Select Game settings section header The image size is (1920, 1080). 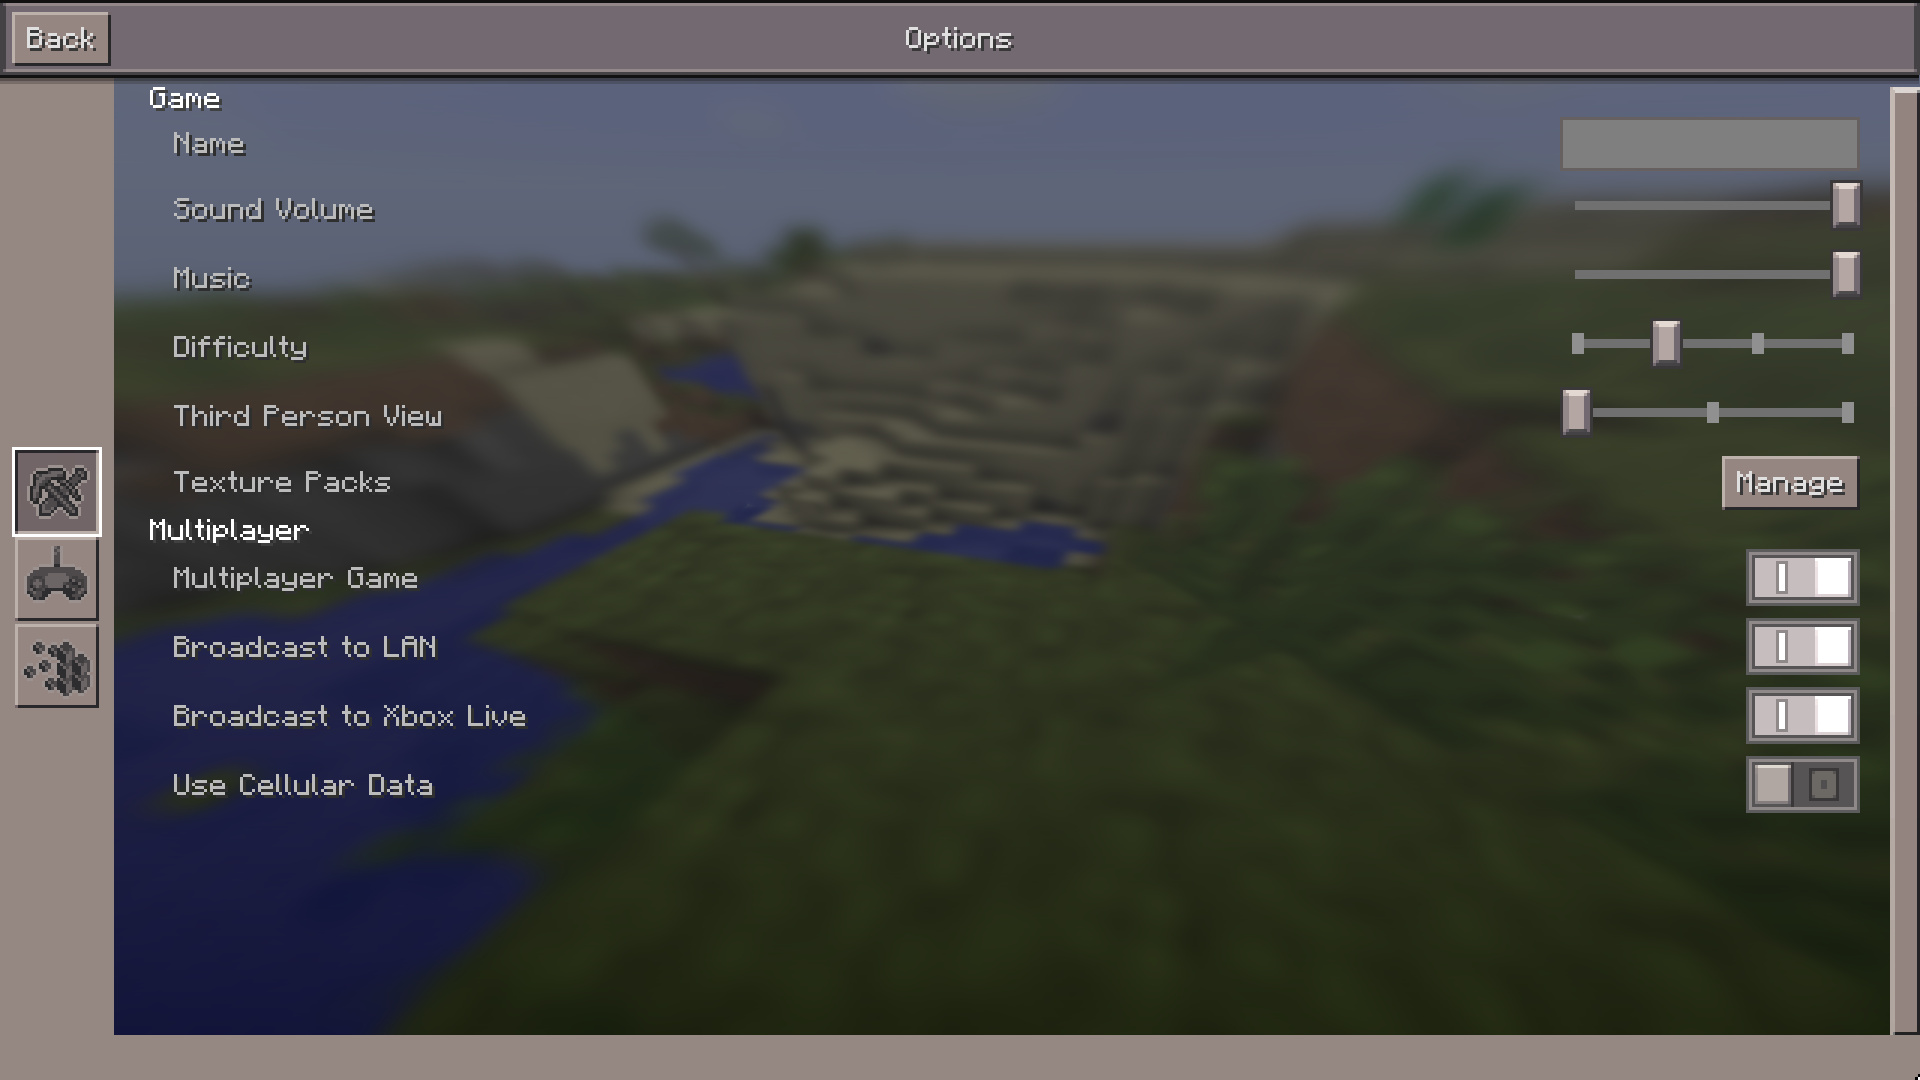[x=185, y=98]
